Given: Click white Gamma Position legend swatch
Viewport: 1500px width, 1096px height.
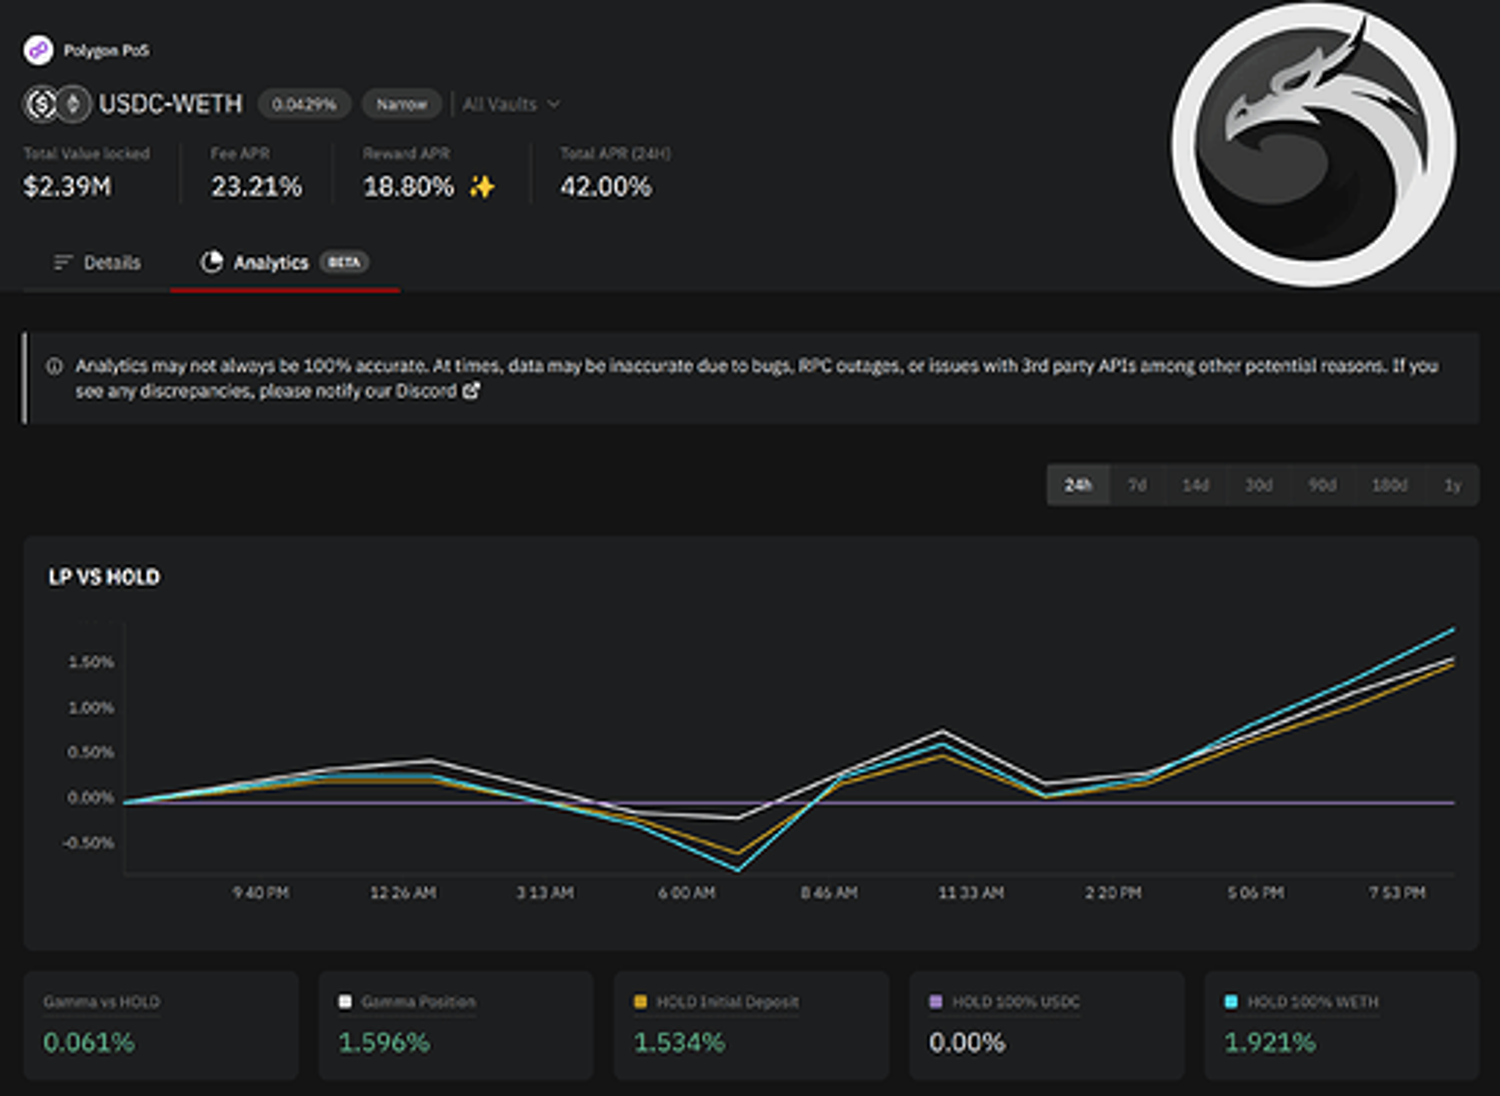Looking at the screenshot, I should [x=345, y=1002].
